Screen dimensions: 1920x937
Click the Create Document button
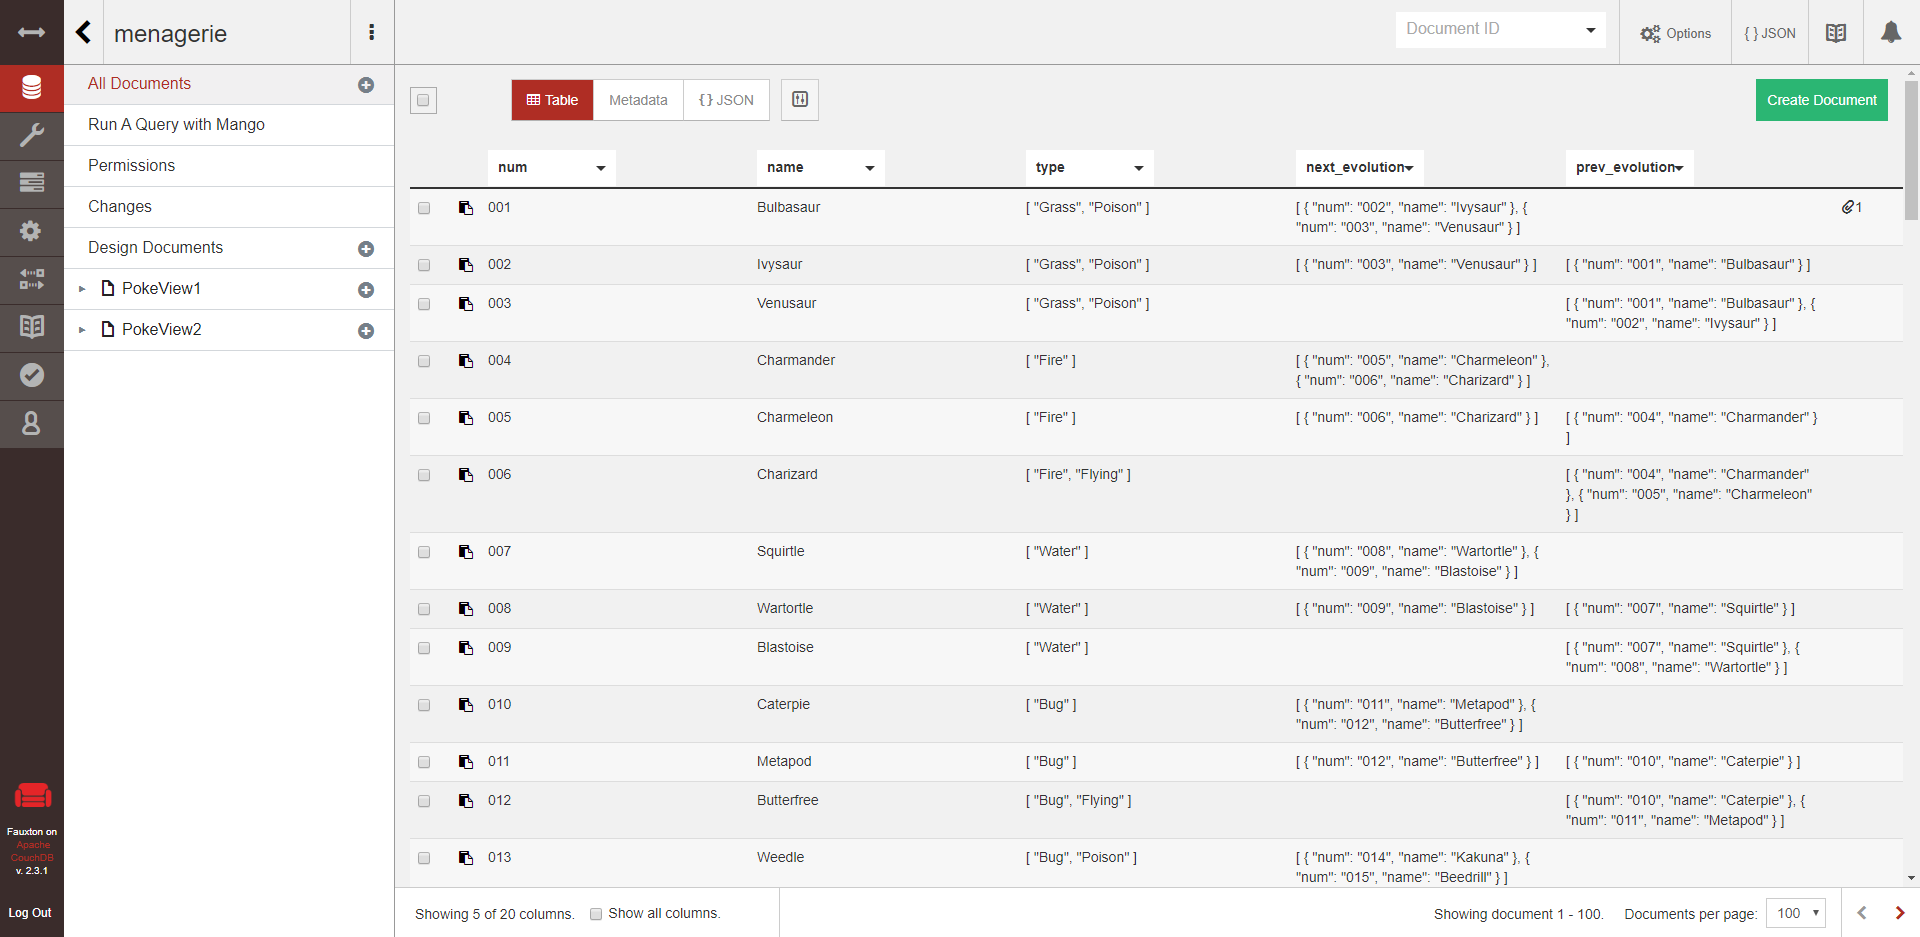click(x=1821, y=100)
